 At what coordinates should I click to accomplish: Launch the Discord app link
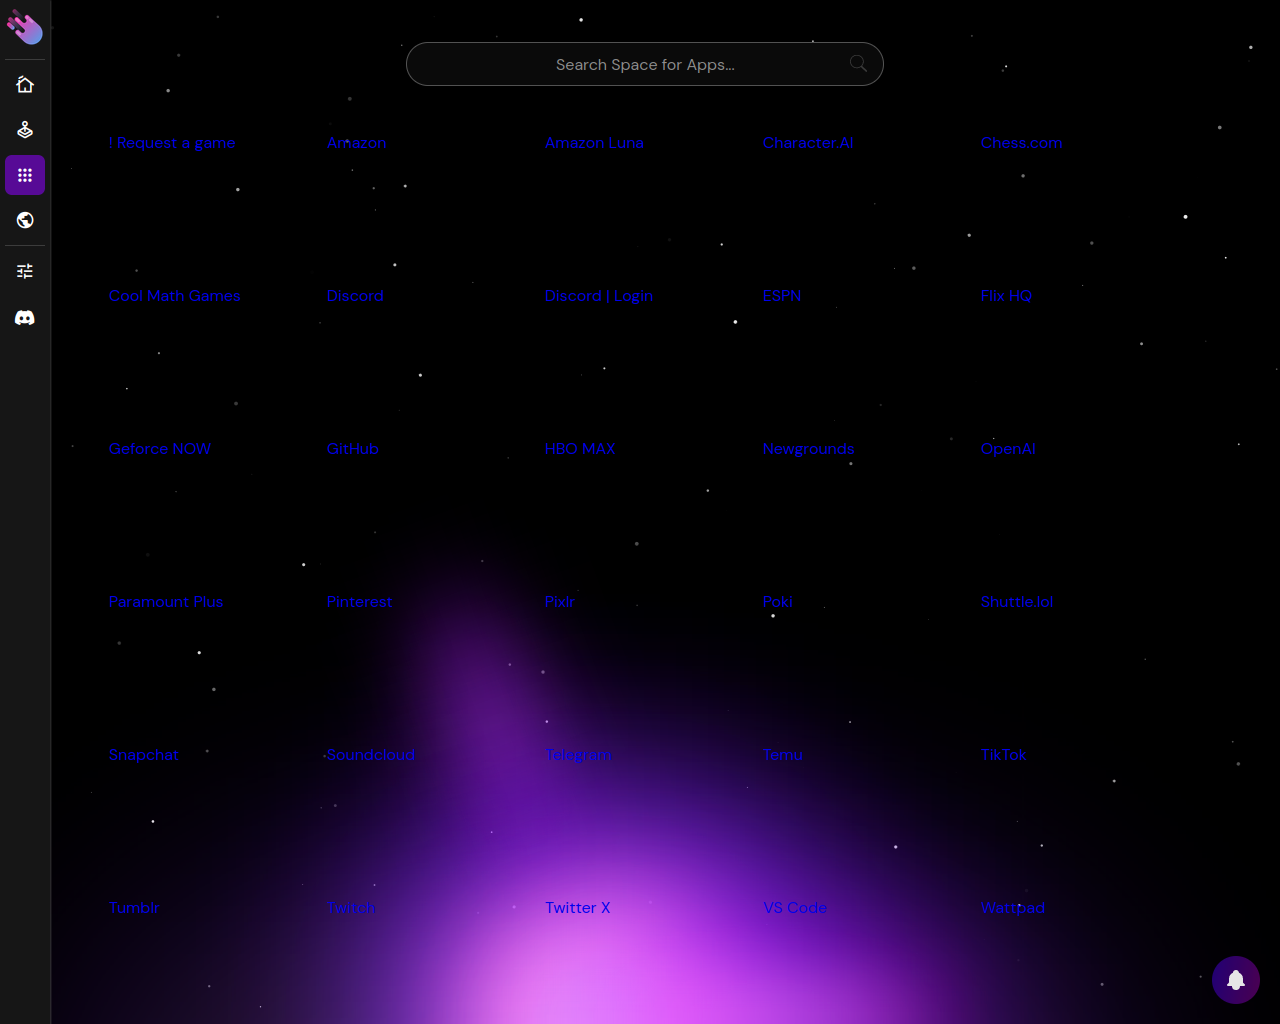[355, 296]
